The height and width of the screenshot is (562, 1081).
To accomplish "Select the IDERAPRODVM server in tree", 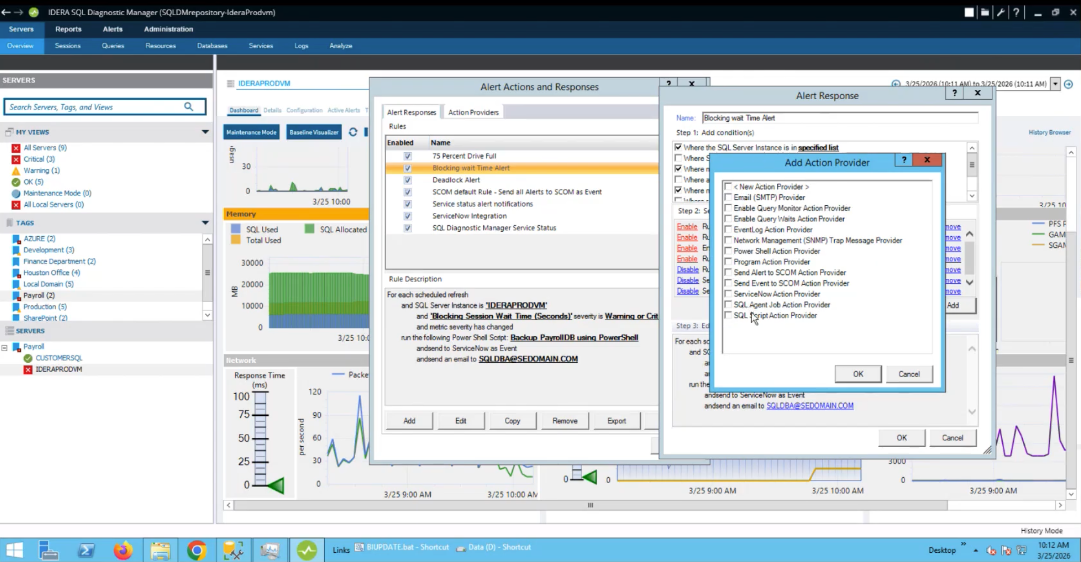I will pos(59,370).
